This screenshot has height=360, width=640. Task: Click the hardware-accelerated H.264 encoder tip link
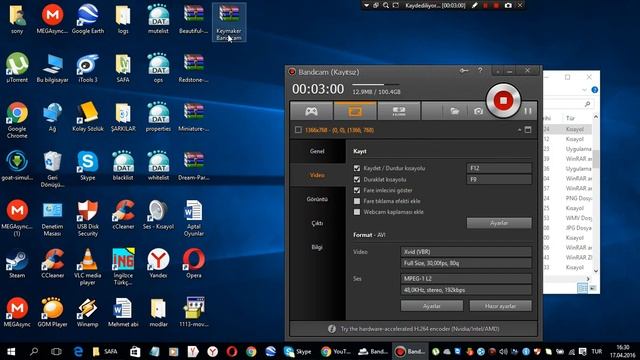[x=420, y=329]
